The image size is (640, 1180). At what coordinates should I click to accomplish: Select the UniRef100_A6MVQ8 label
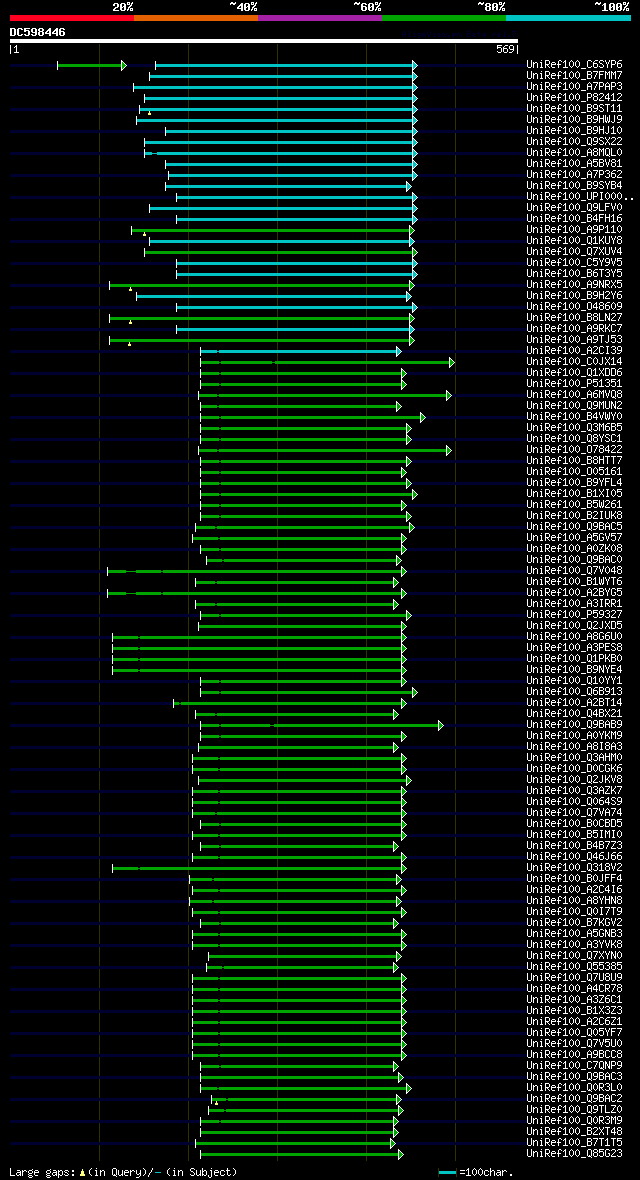(x=574, y=394)
